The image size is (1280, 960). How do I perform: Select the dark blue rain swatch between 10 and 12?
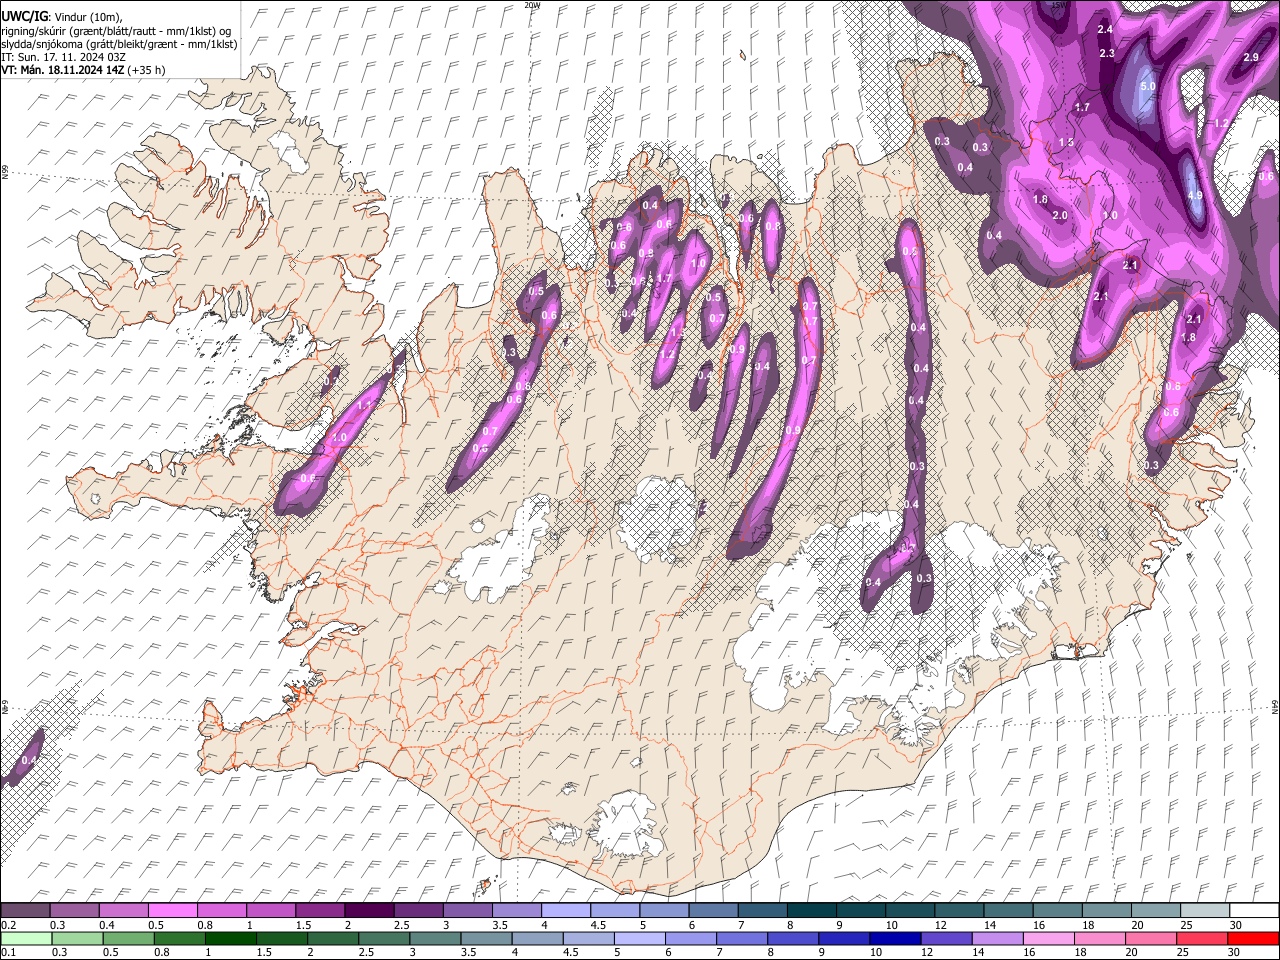[x=896, y=938]
